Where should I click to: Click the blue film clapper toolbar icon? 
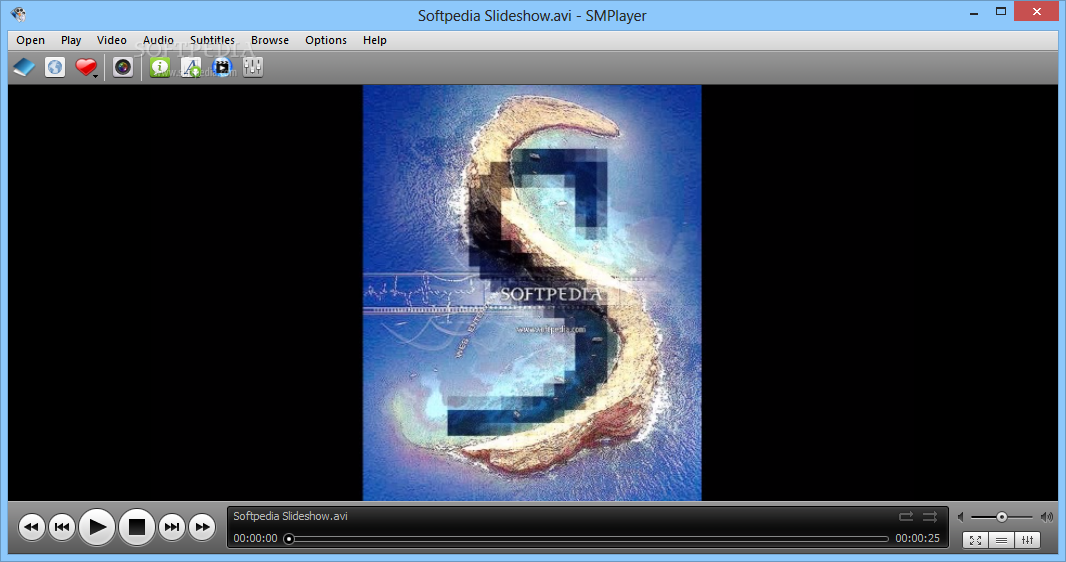222,67
